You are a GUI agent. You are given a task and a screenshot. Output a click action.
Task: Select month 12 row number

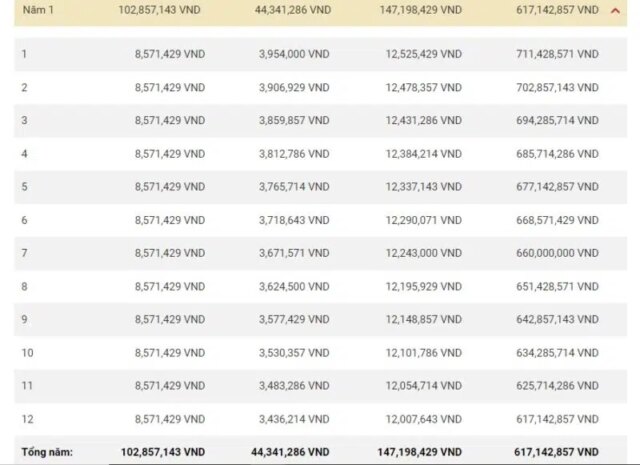pos(27,420)
